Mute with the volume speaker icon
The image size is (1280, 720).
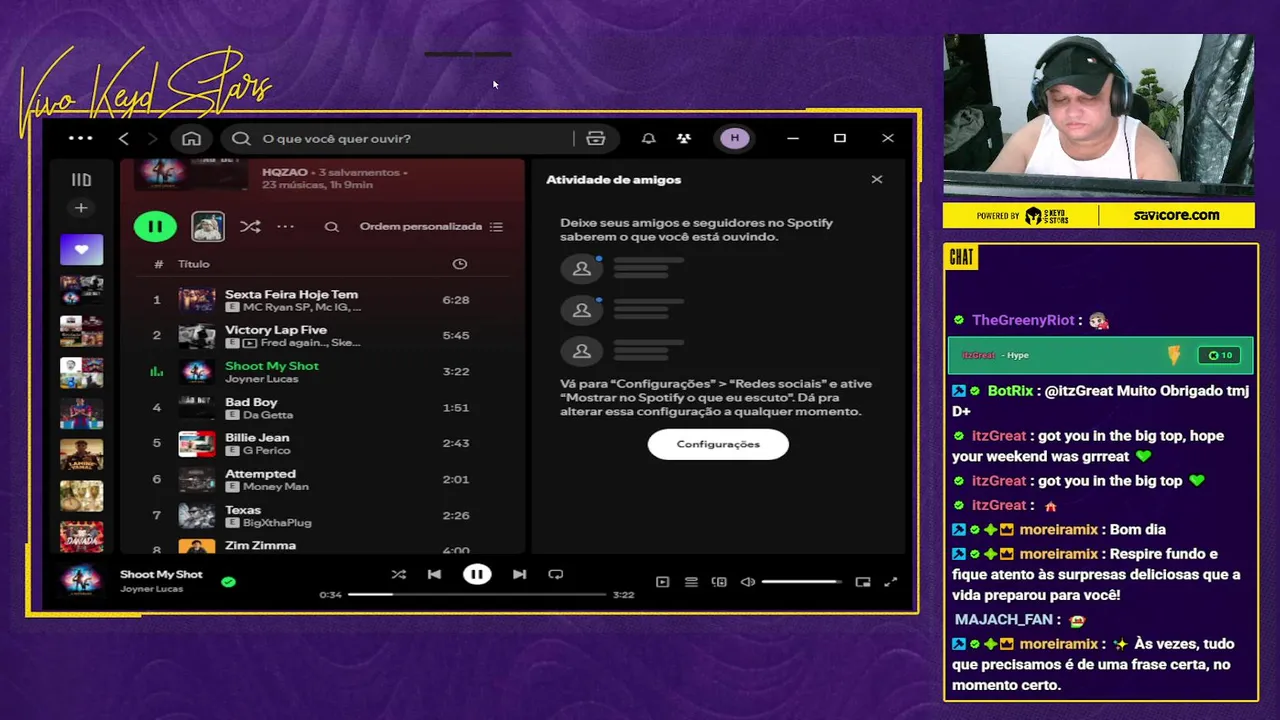[x=747, y=582]
